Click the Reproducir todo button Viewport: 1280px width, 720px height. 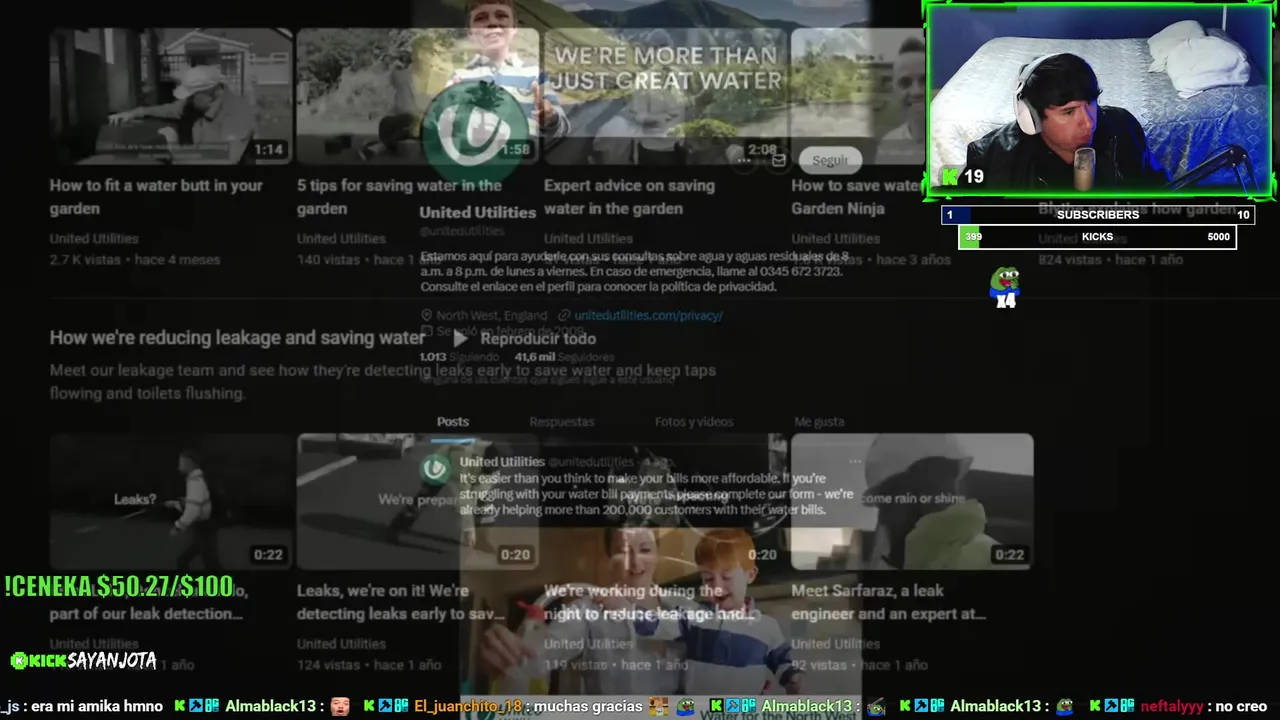pyautogui.click(x=524, y=339)
